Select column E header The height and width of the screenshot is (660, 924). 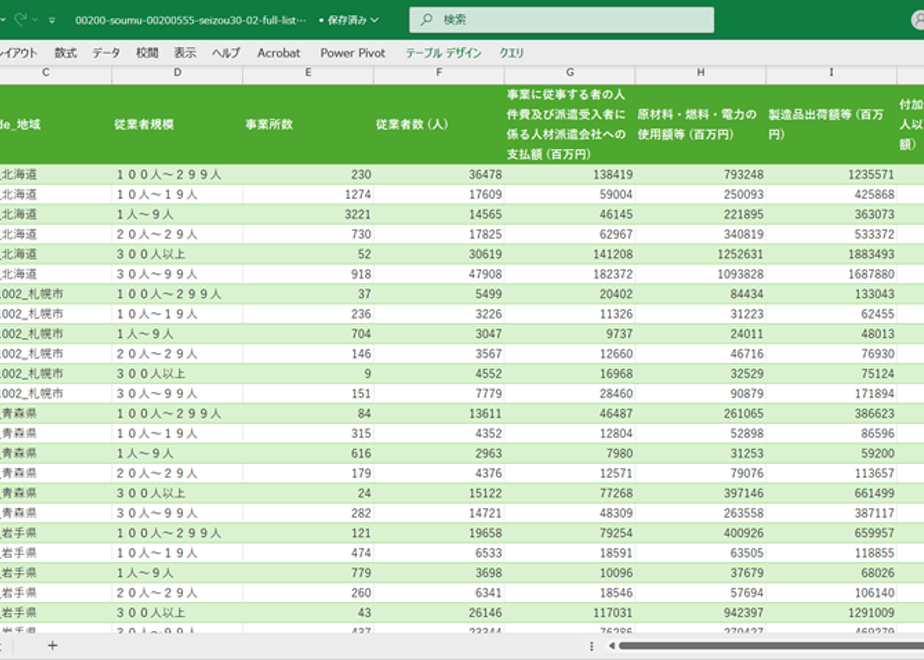(308, 73)
